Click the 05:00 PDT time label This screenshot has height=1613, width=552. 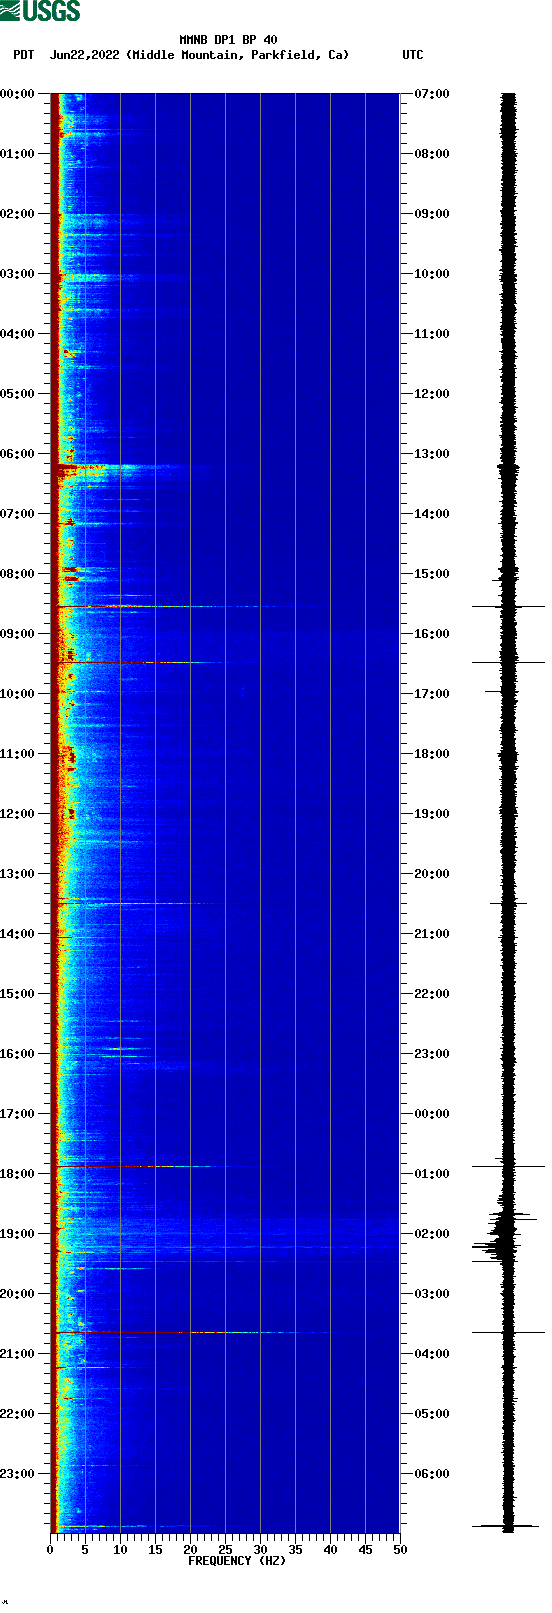(18, 394)
